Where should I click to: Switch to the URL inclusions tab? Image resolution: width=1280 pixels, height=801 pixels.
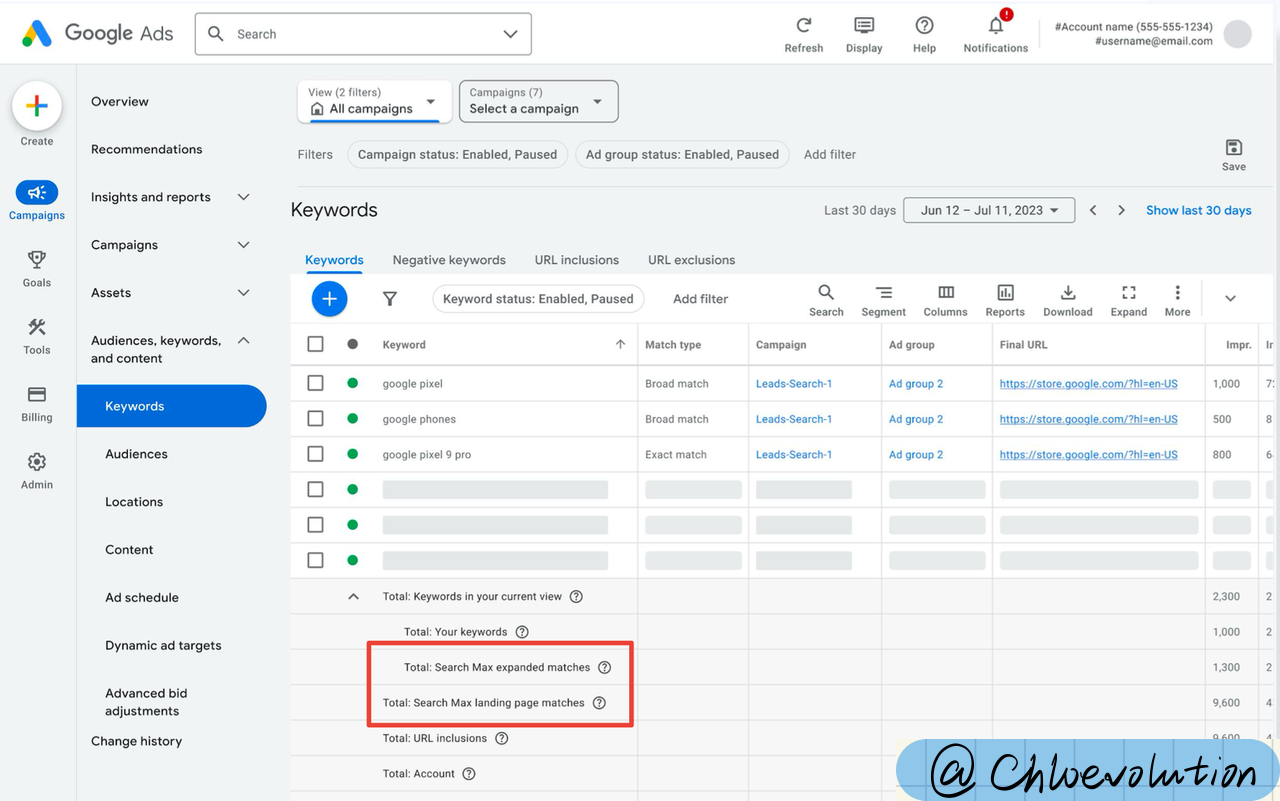pos(577,260)
